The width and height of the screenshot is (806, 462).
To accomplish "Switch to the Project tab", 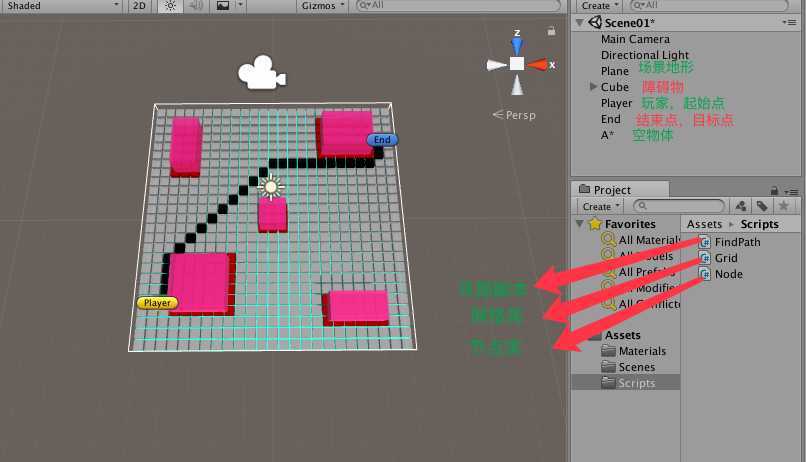I will pos(620,190).
